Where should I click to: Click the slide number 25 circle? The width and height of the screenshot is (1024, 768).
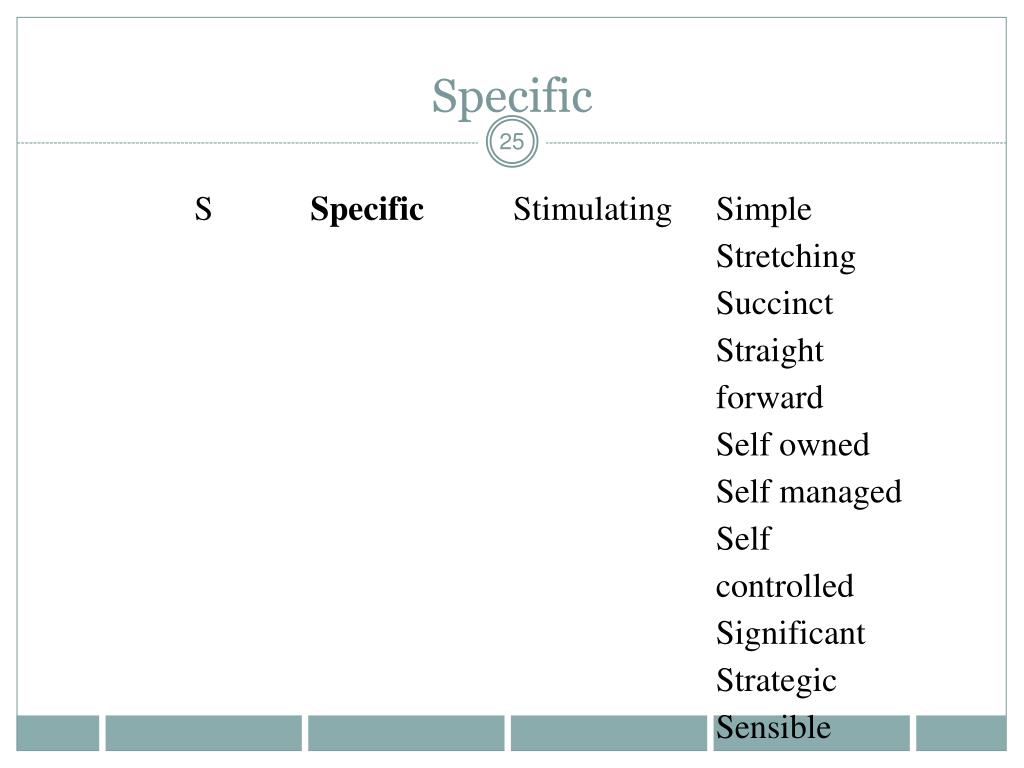point(512,142)
